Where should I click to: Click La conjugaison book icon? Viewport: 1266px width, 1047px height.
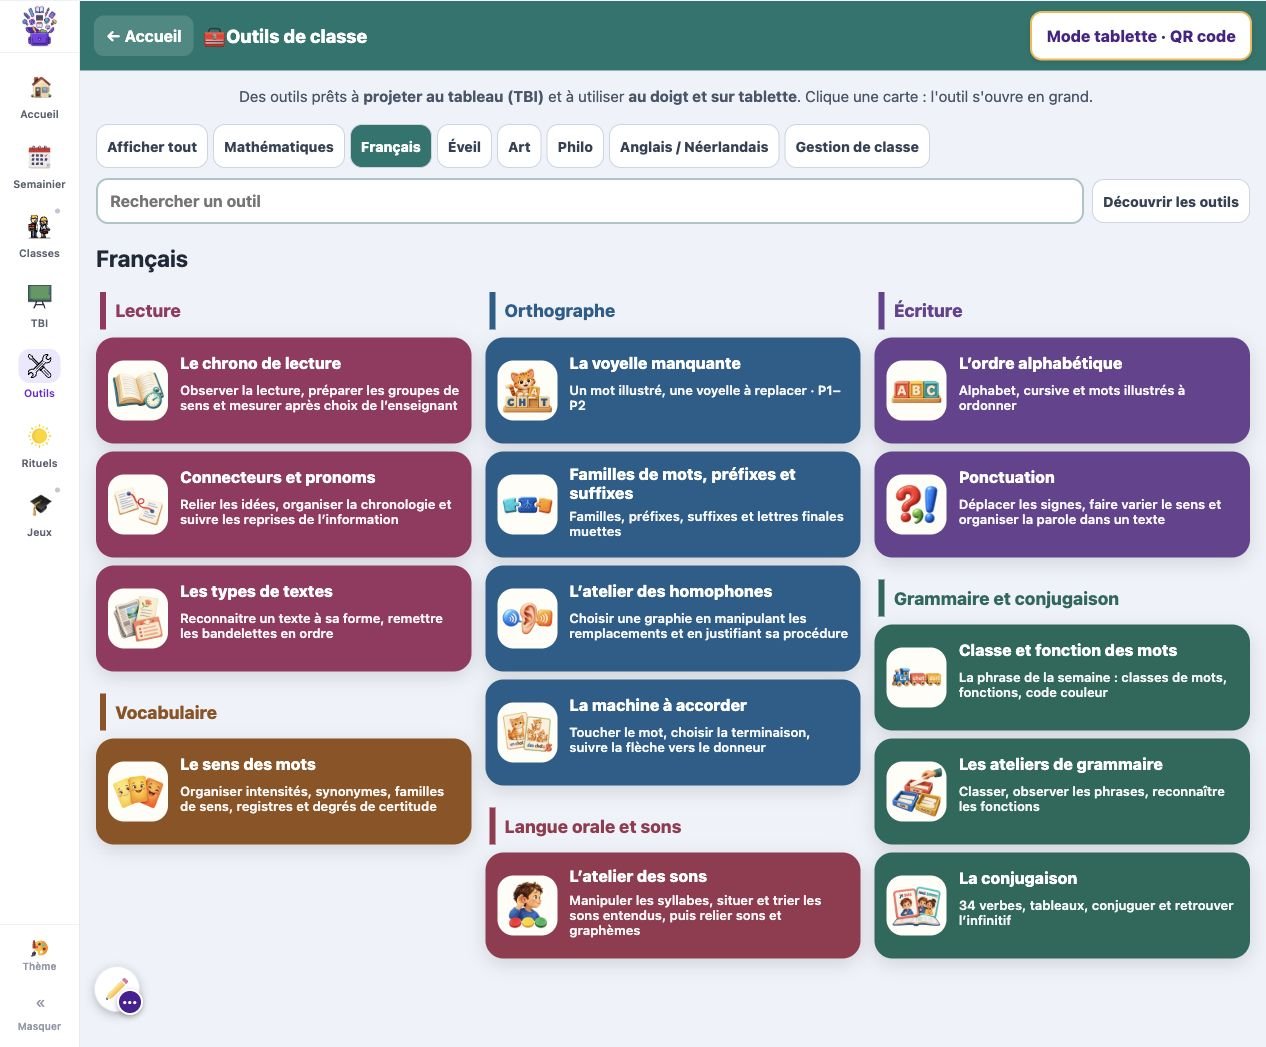(x=916, y=905)
